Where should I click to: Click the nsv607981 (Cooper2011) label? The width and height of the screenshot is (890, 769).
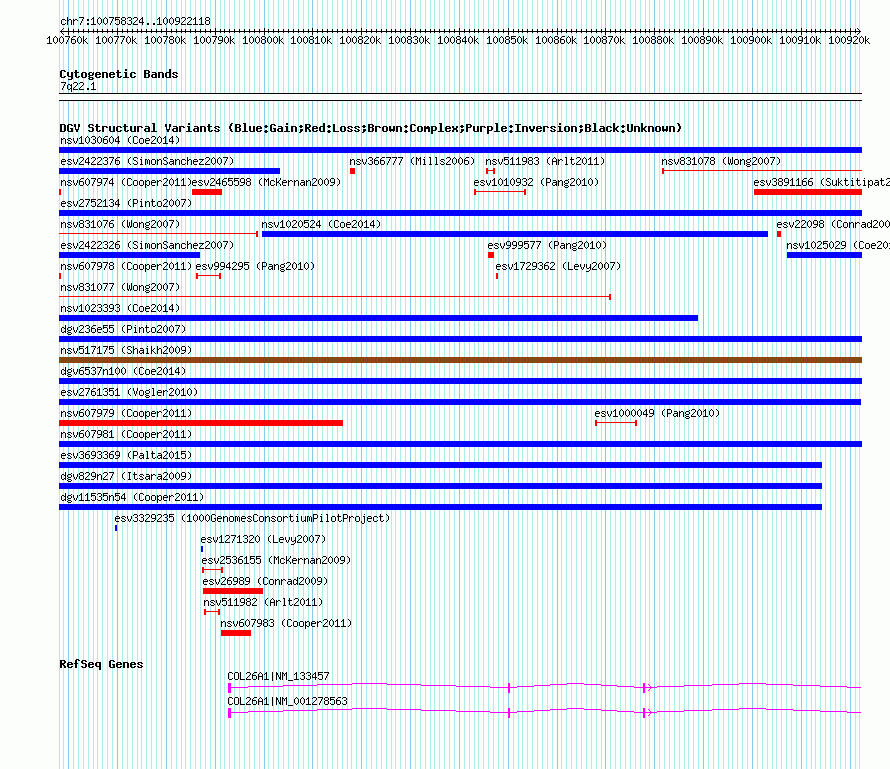(x=126, y=434)
